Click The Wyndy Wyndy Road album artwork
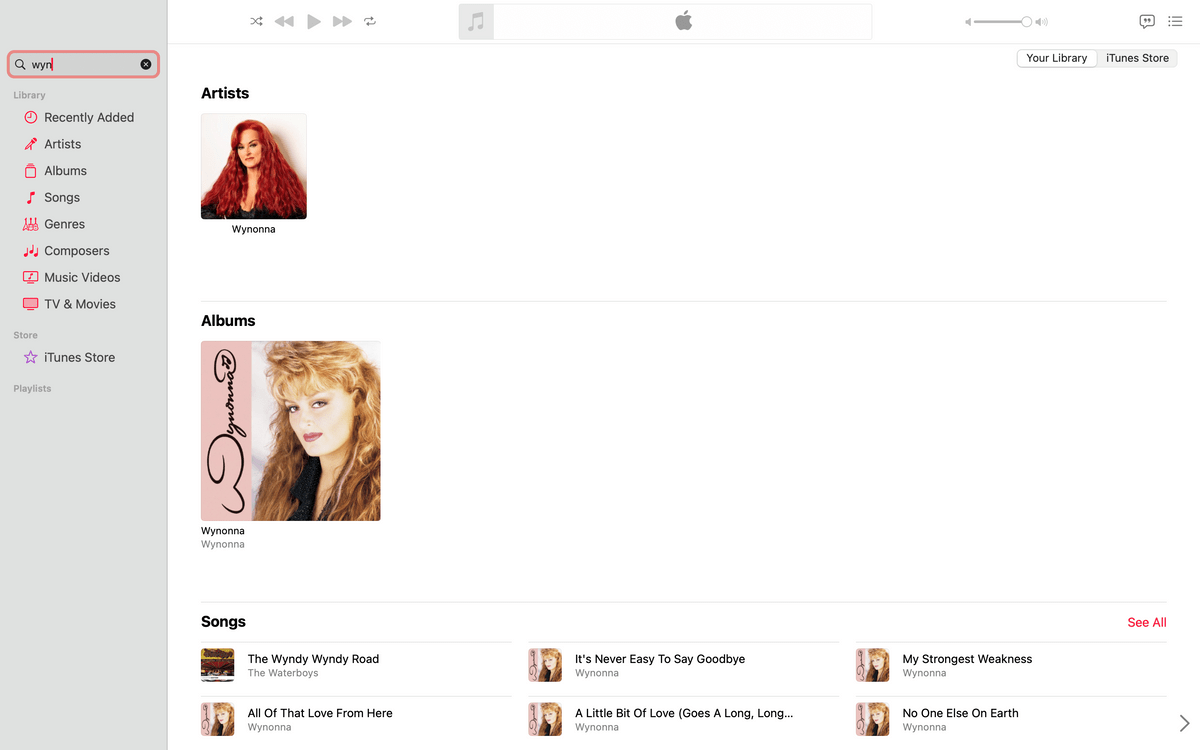The image size is (1200, 750). pyautogui.click(x=218, y=665)
